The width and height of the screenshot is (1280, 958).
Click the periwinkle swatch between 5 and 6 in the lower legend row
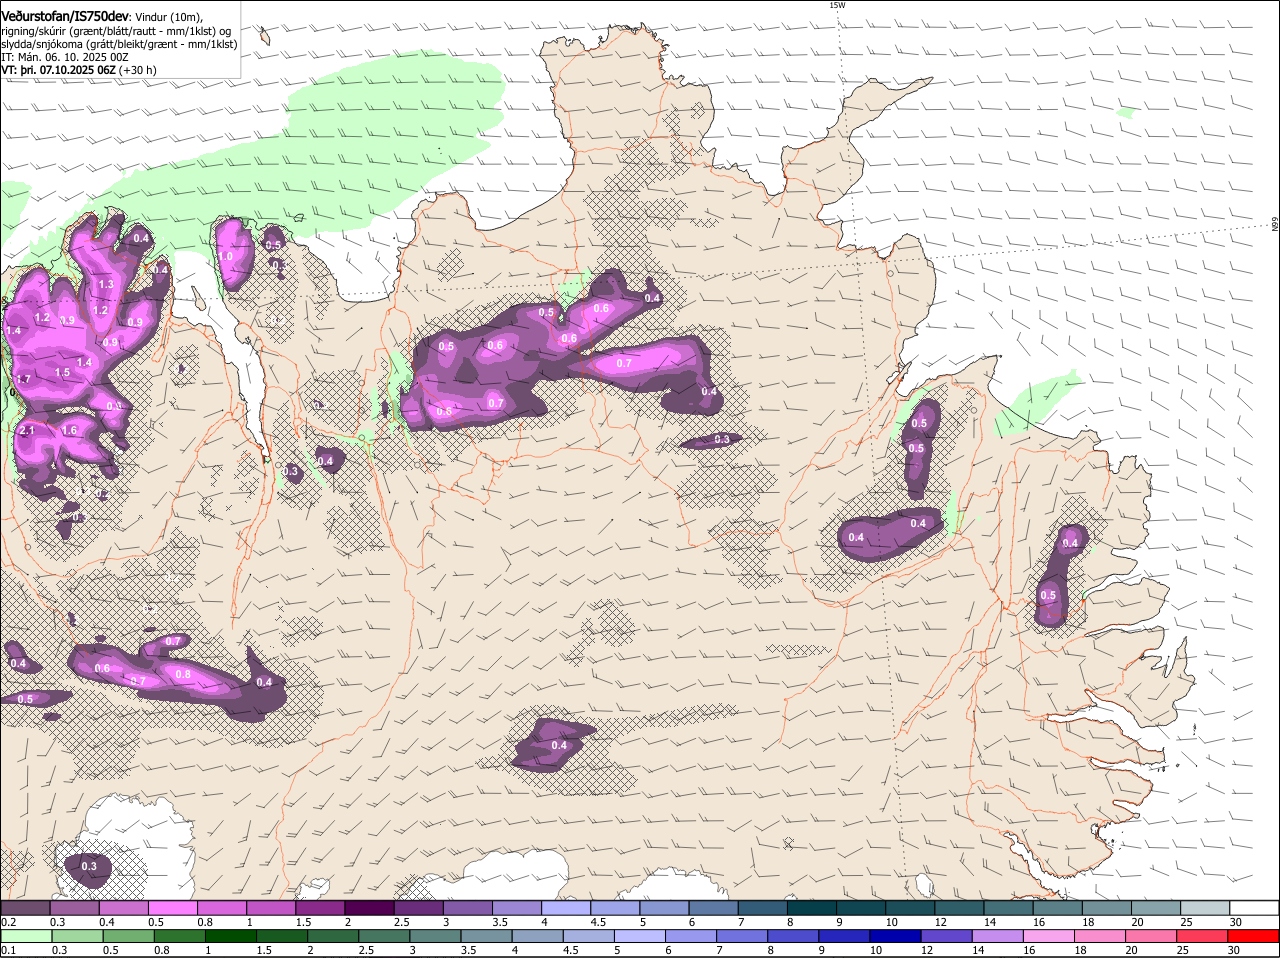(x=639, y=937)
